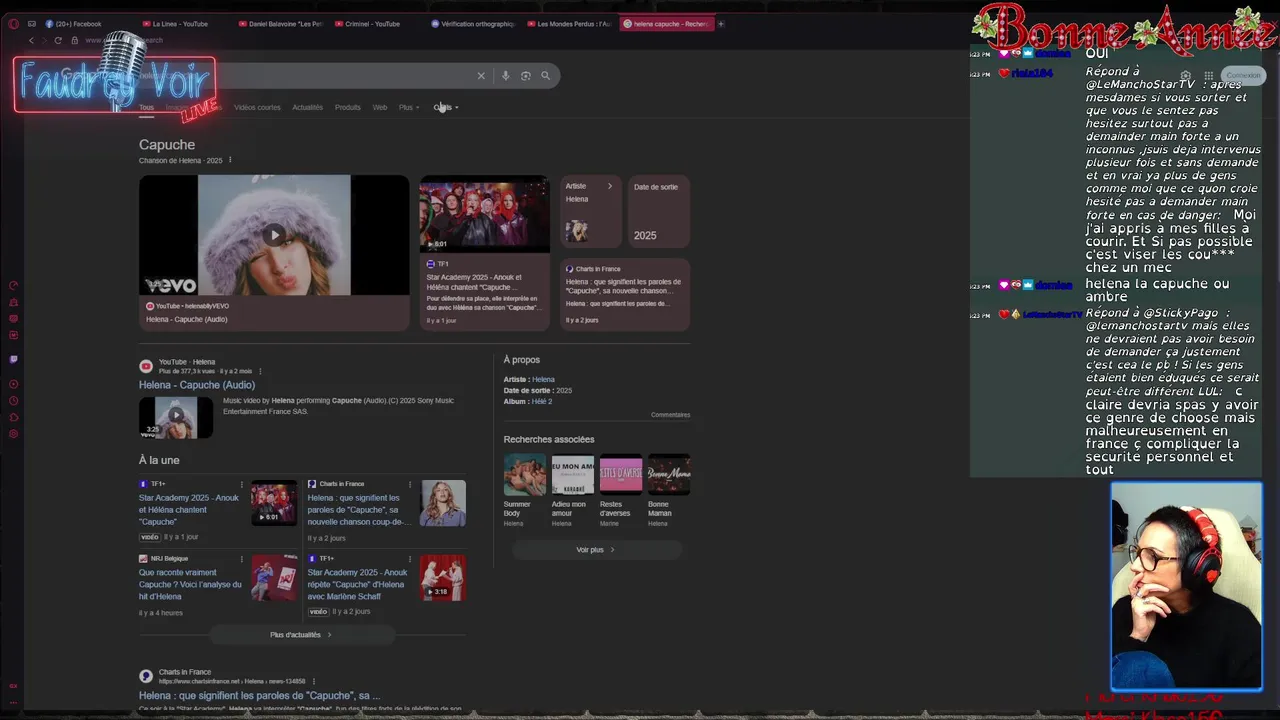This screenshot has height=720, width=1280.
Task: Open the Opera GX menu logo
Action: click(13, 24)
